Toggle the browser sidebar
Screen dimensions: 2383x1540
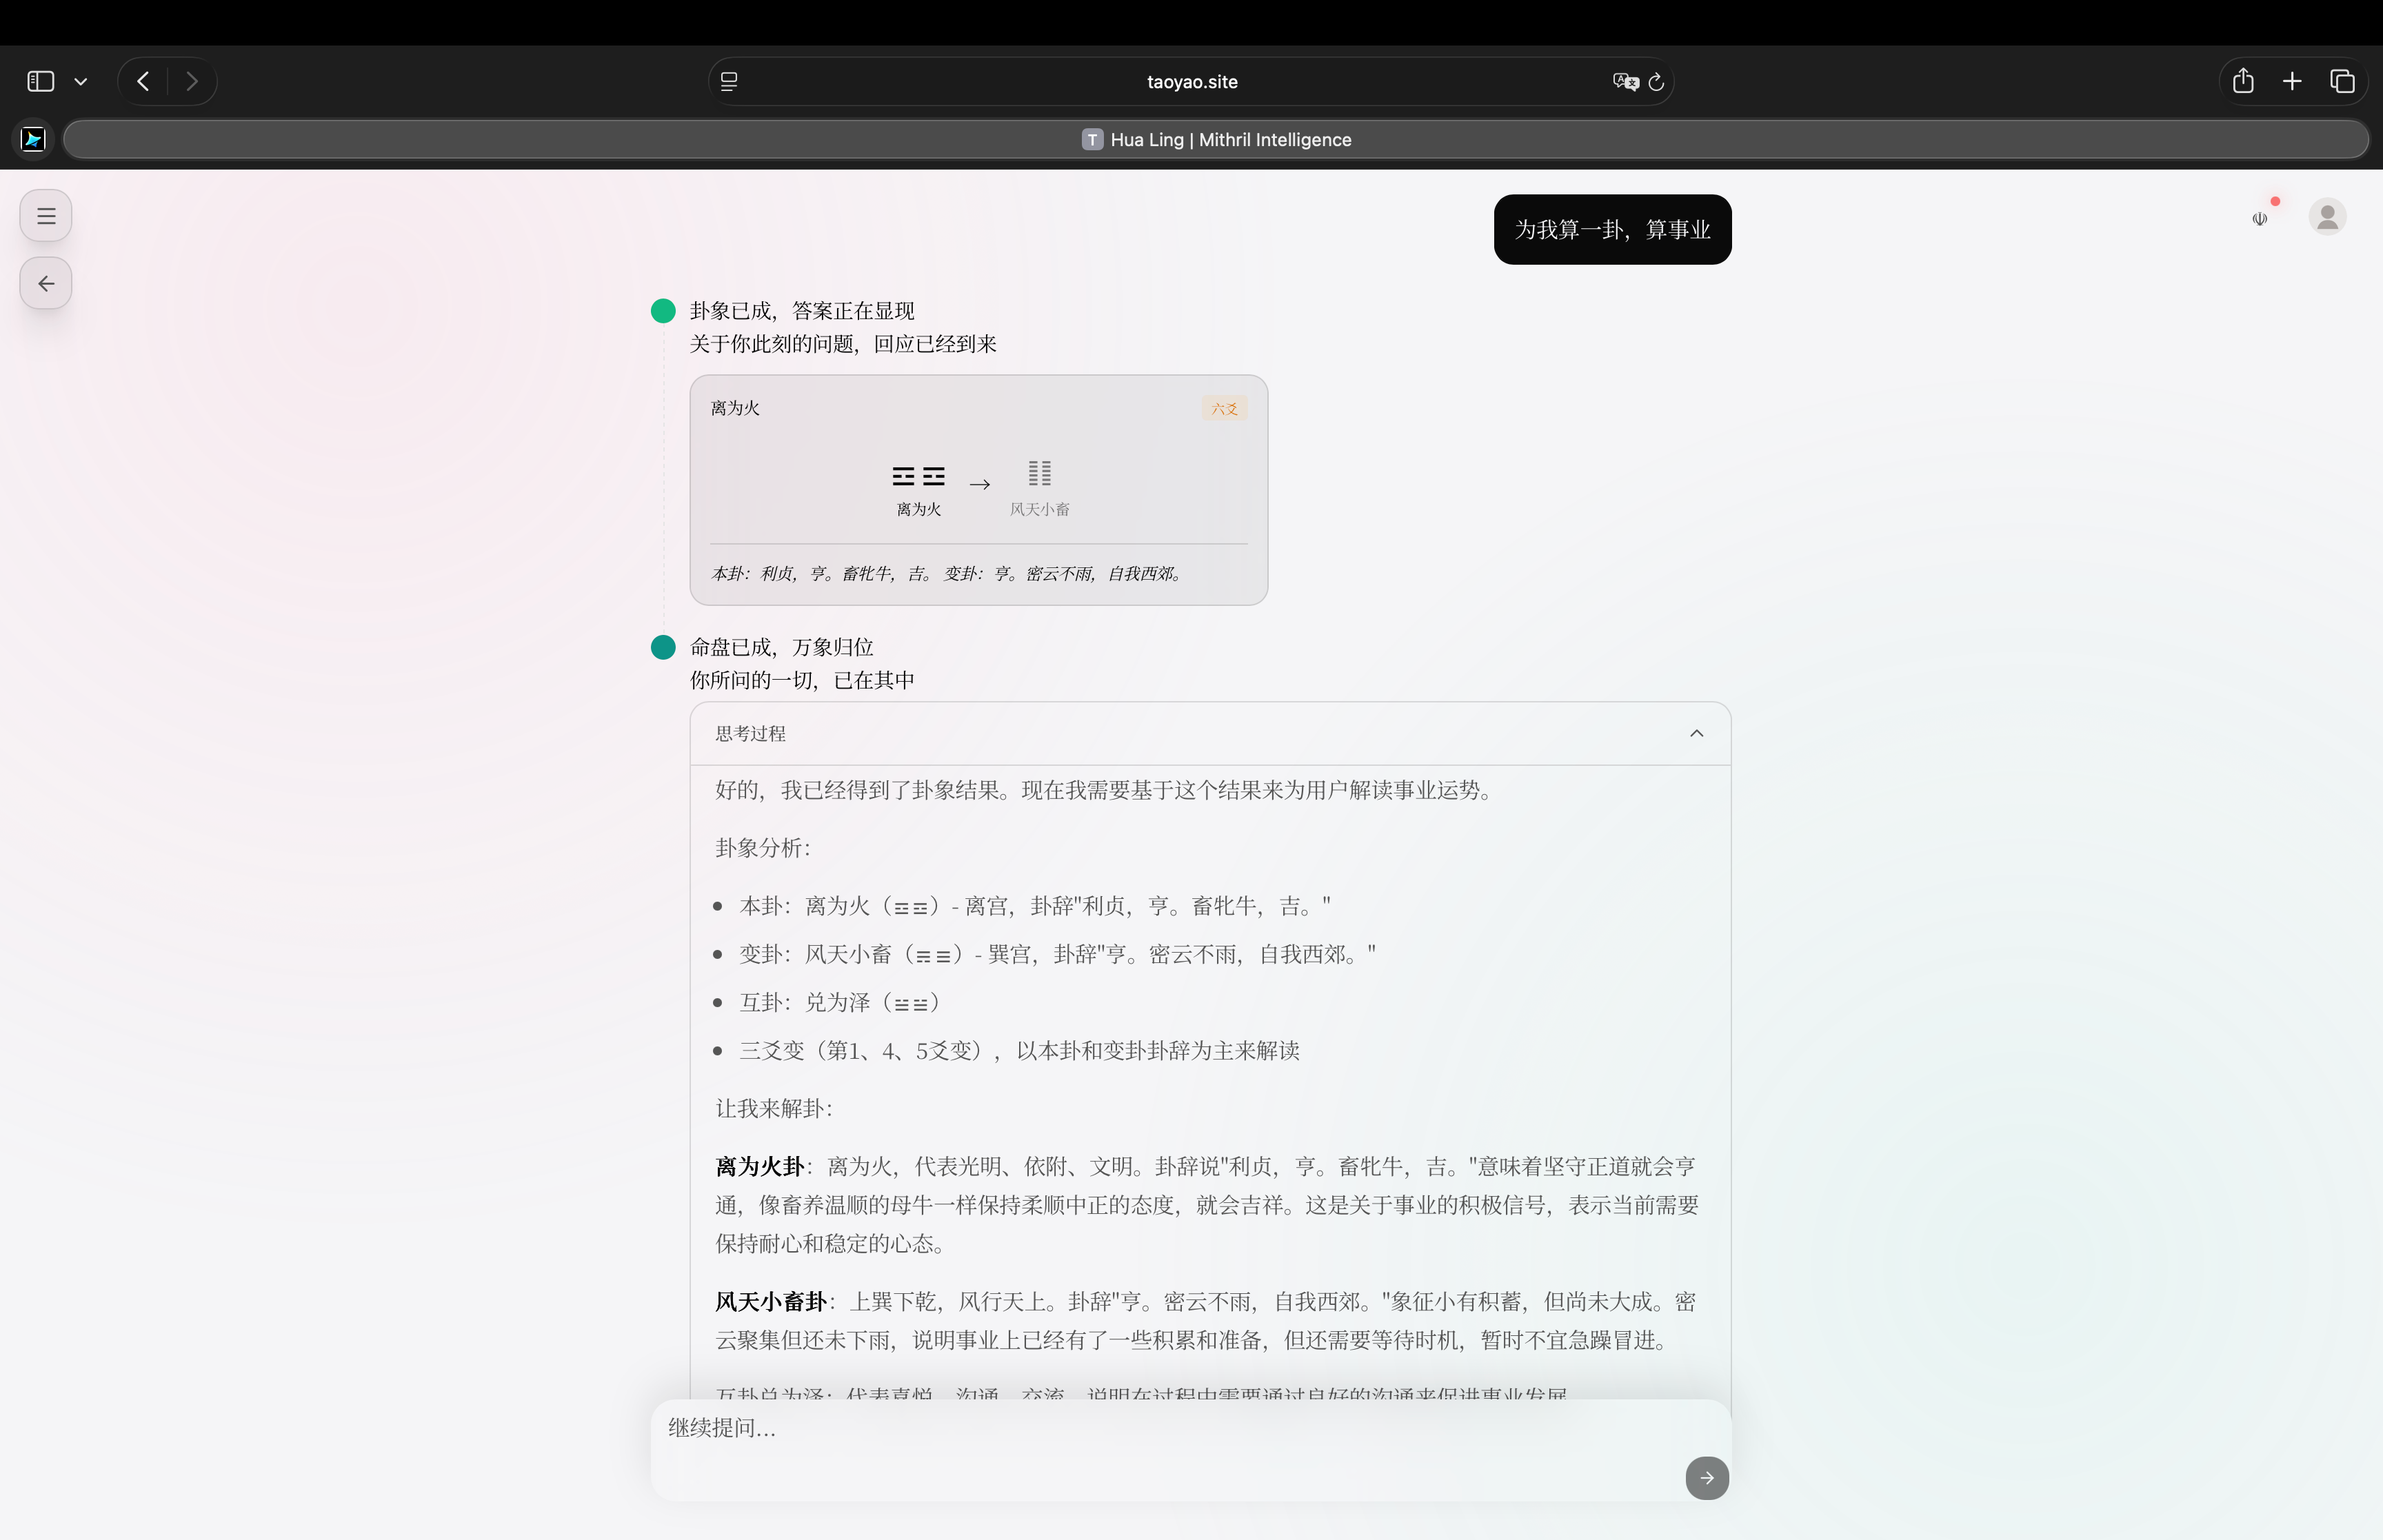point(41,81)
